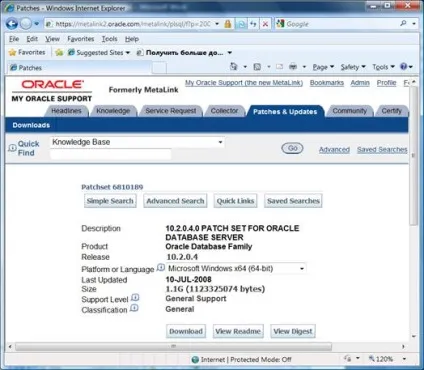Open the Saved Searches link near Go
Screen dimensions: 424x370
[x=382, y=150]
